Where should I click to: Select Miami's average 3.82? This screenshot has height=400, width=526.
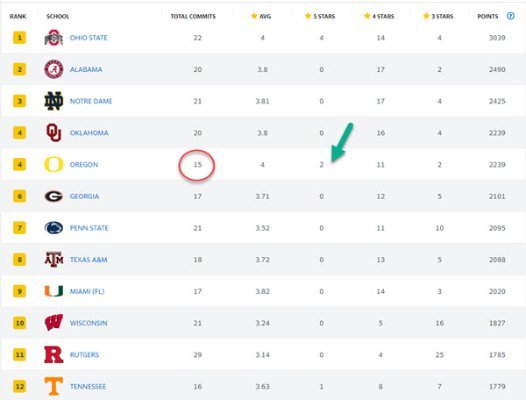pyautogui.click(x=262, y=291)
